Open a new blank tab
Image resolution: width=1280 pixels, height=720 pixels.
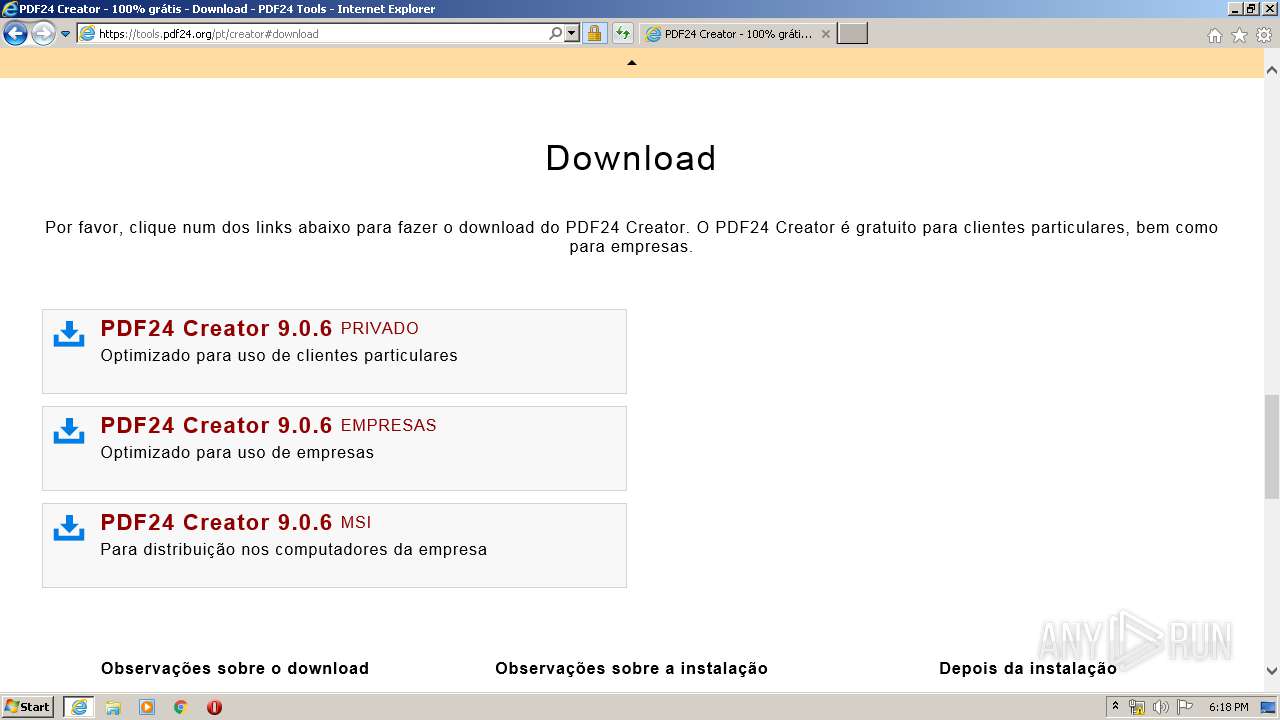click(852, 34)
